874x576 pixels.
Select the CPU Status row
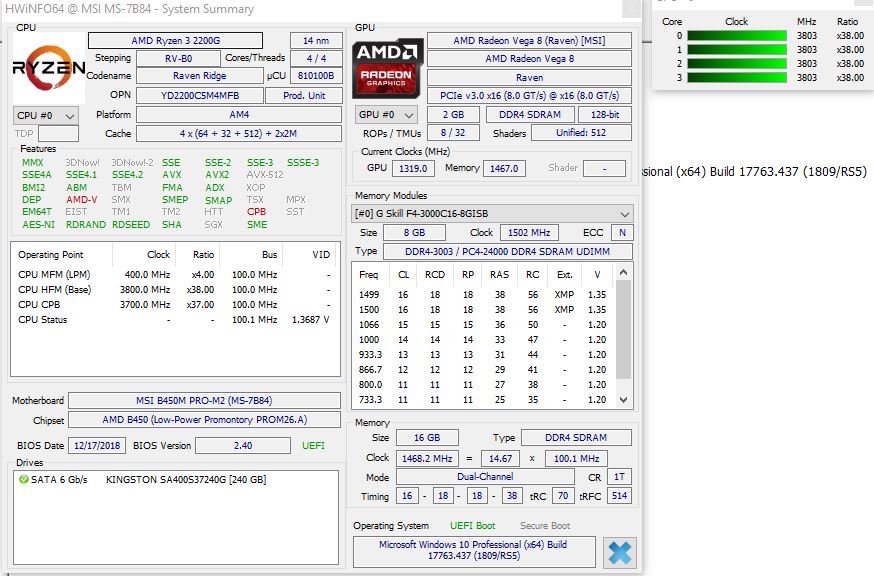(175, 320)
